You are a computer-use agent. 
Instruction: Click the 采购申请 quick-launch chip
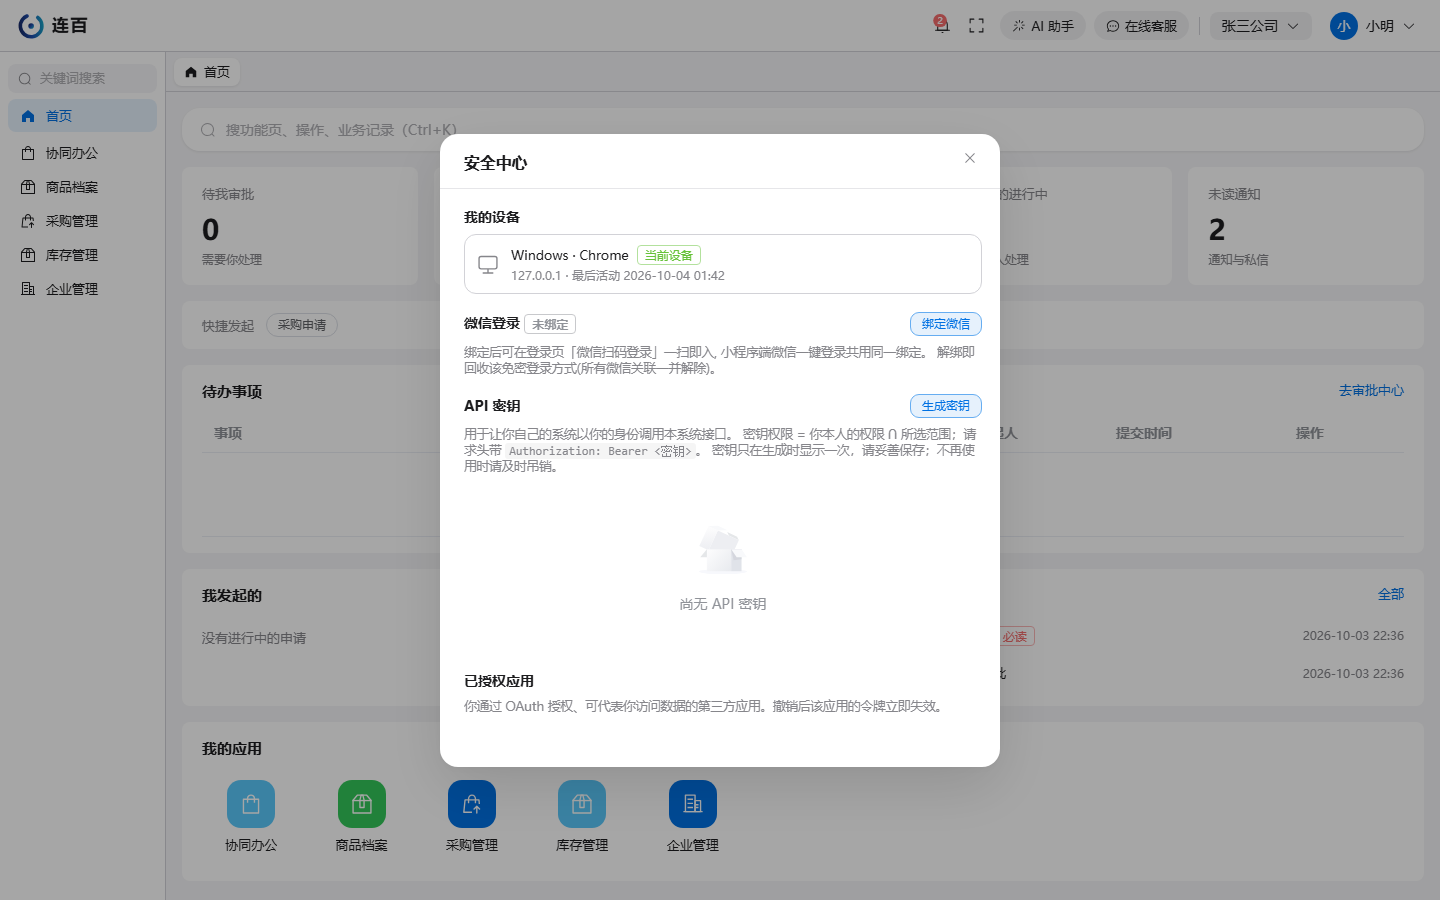coord(302,325)
